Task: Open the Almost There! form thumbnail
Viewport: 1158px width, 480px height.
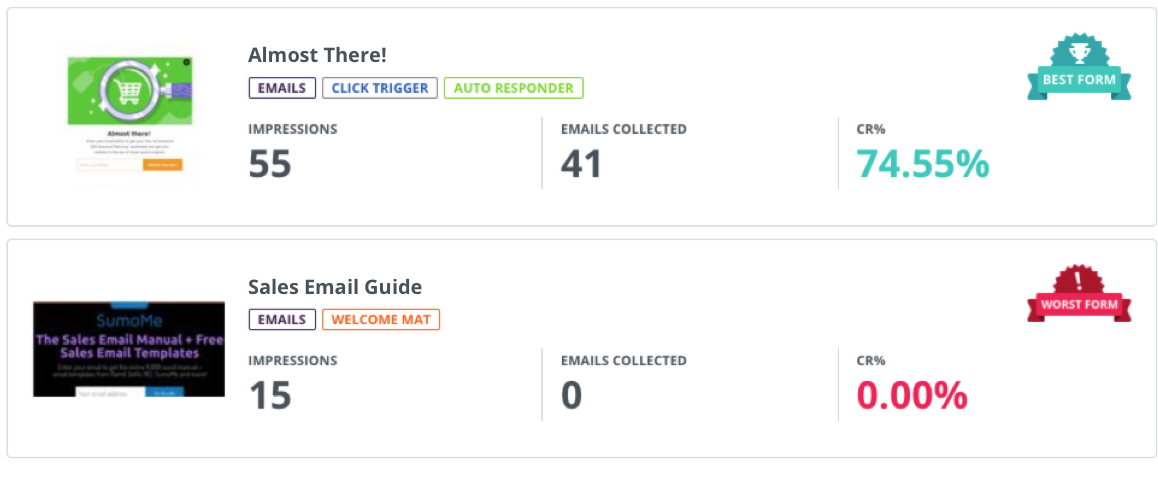Action: pos(129,118)
